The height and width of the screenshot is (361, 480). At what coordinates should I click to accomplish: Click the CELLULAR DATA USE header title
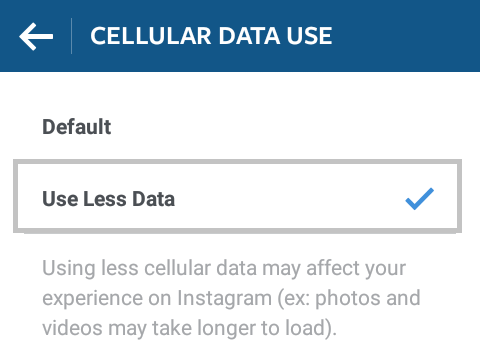point(211,36)
